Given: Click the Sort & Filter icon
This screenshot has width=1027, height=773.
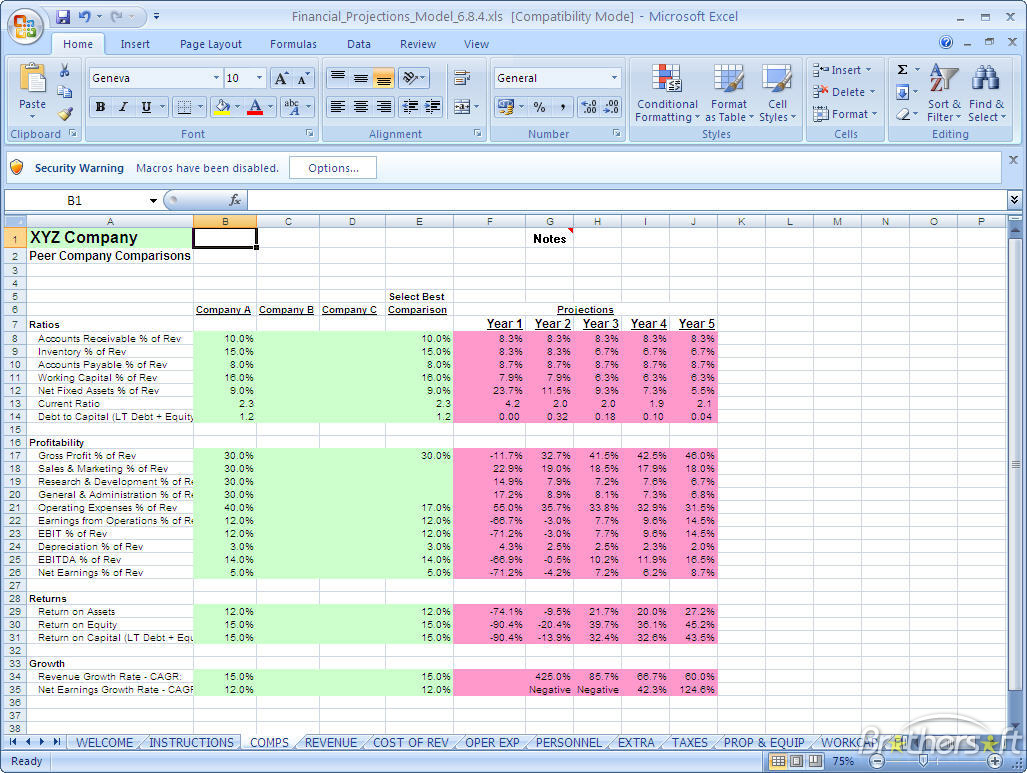Looking at the screenshot, I should tap(944, 93).
